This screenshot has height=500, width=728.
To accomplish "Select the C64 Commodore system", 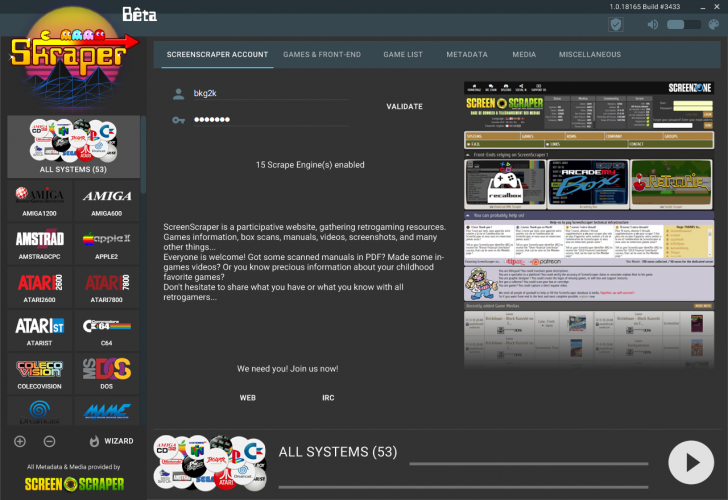I will click(106, 331).
